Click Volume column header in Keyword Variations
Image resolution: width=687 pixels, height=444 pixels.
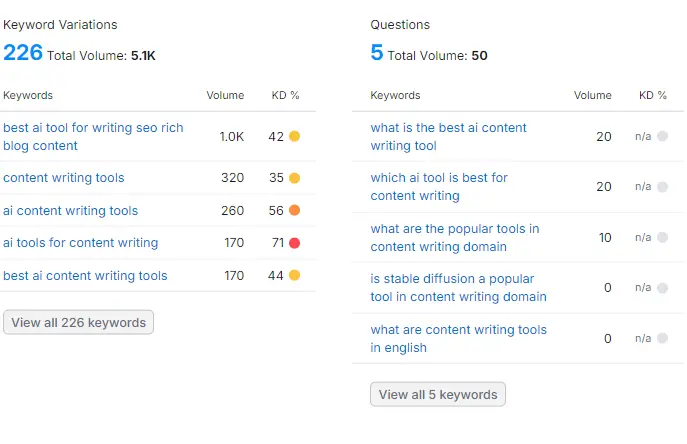pyautogui.click(x=225, y=96)
